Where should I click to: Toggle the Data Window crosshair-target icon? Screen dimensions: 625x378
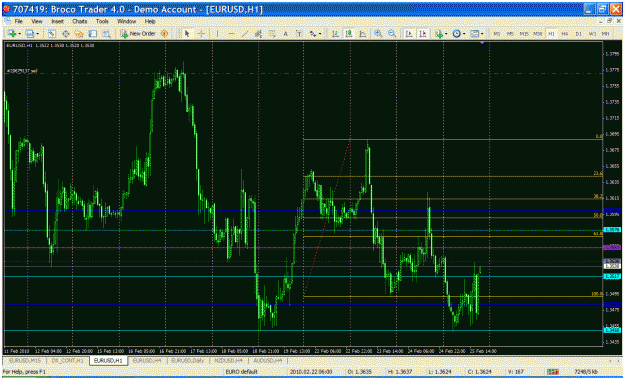click(65, 34)
